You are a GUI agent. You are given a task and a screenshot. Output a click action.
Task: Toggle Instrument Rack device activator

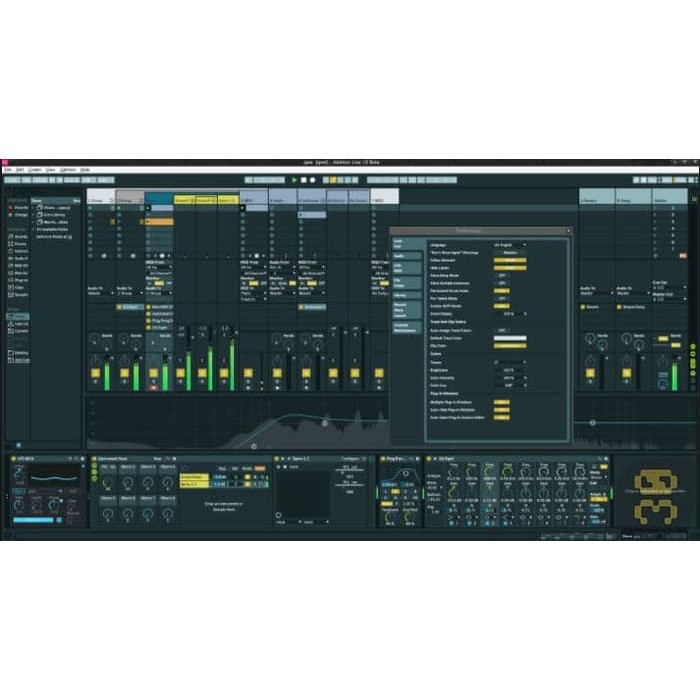tap(94, 458)
